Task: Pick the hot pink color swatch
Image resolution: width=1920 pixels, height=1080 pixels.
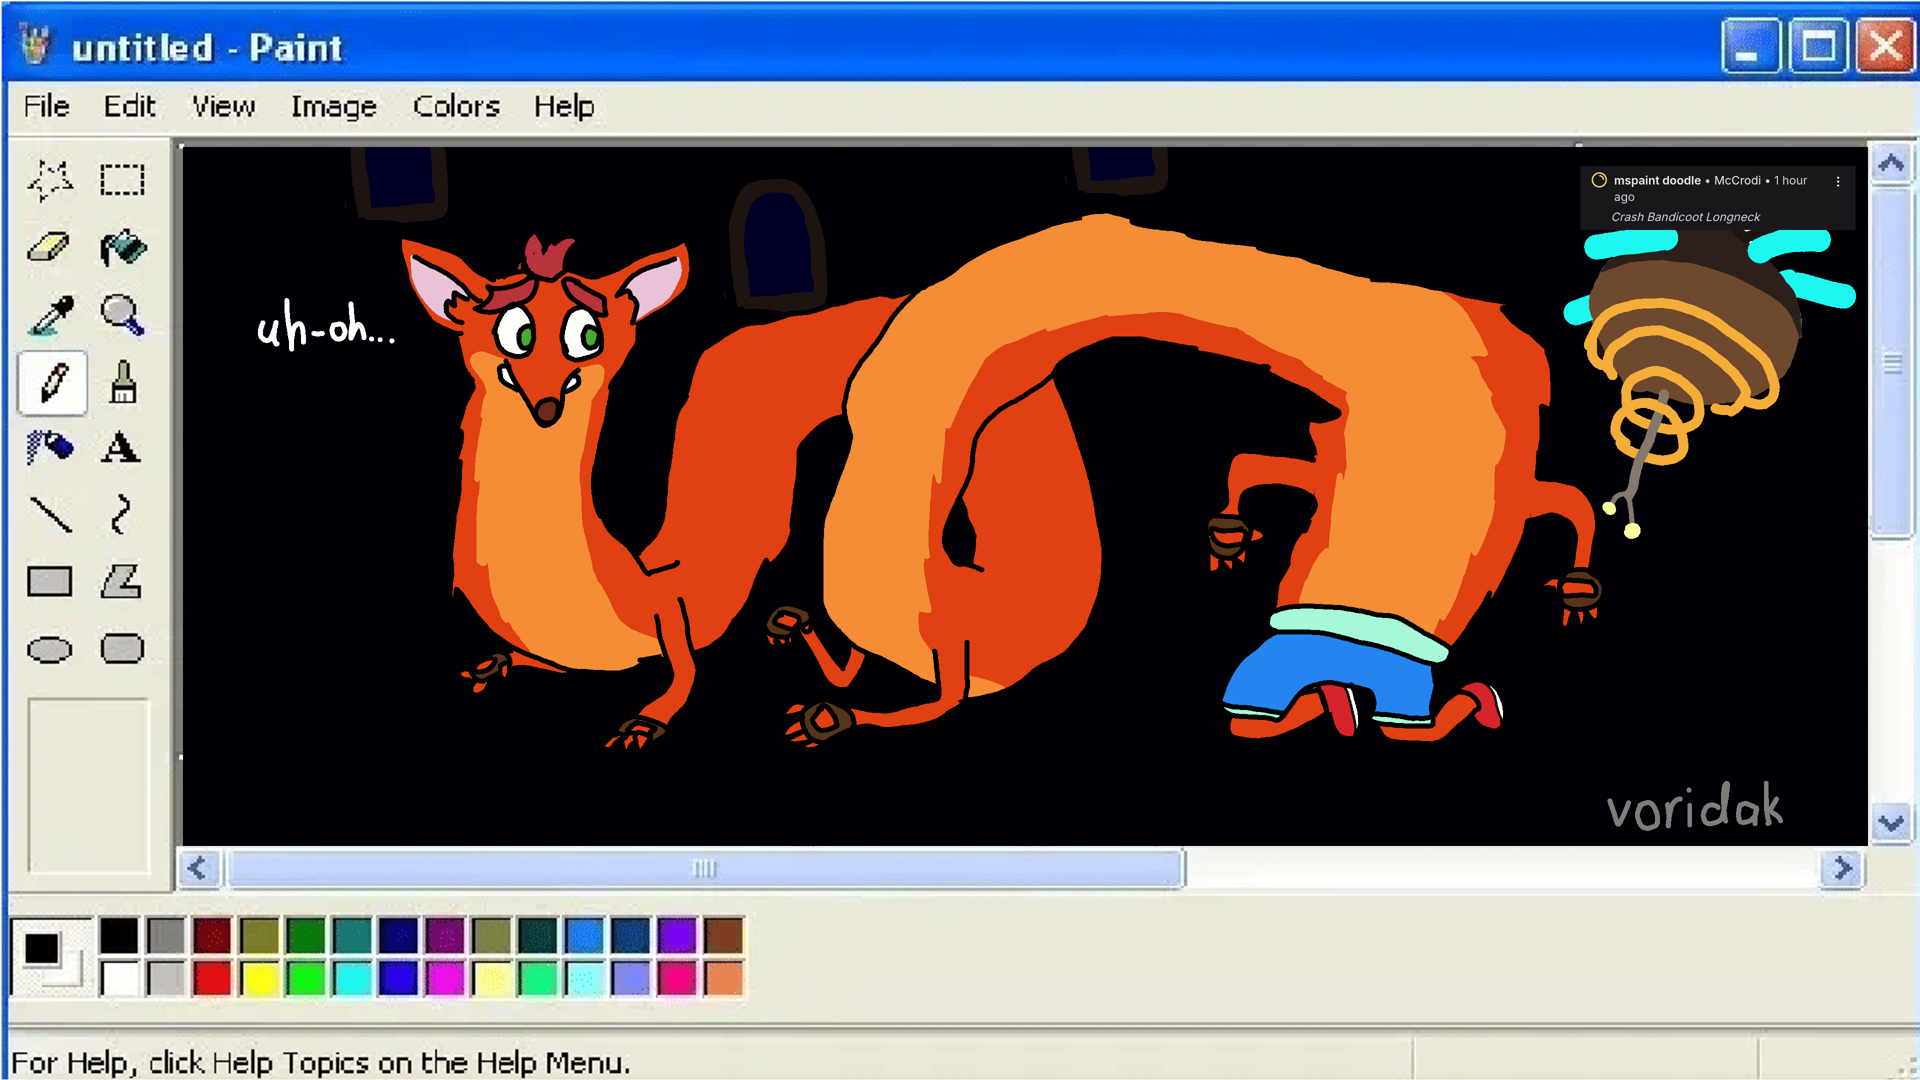Action: [677, 979]
